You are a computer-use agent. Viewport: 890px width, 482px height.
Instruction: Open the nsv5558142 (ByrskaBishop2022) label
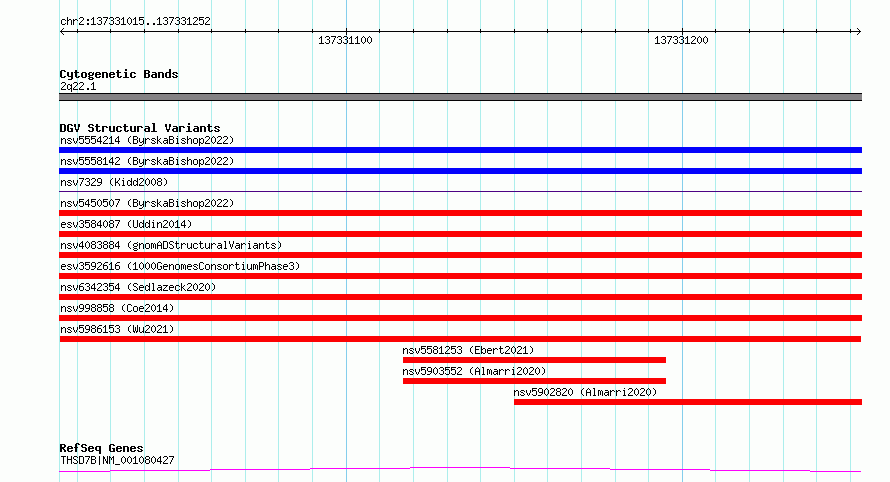tap(147, 161)
